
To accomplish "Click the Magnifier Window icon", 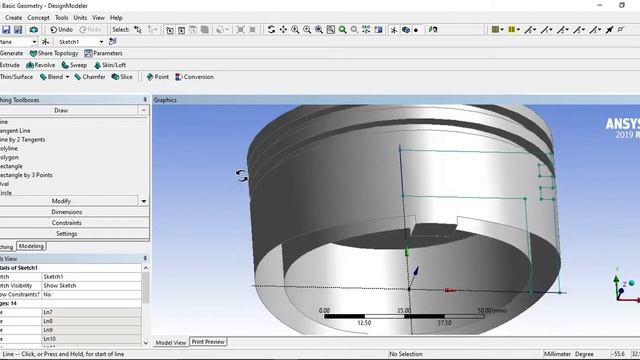I will tap(331, 30).
